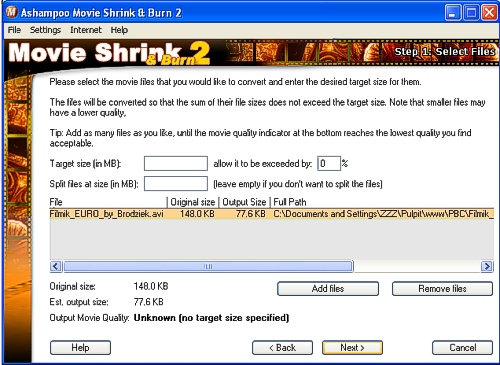
Task: Open the Help menu
Action: click(119, 30)
